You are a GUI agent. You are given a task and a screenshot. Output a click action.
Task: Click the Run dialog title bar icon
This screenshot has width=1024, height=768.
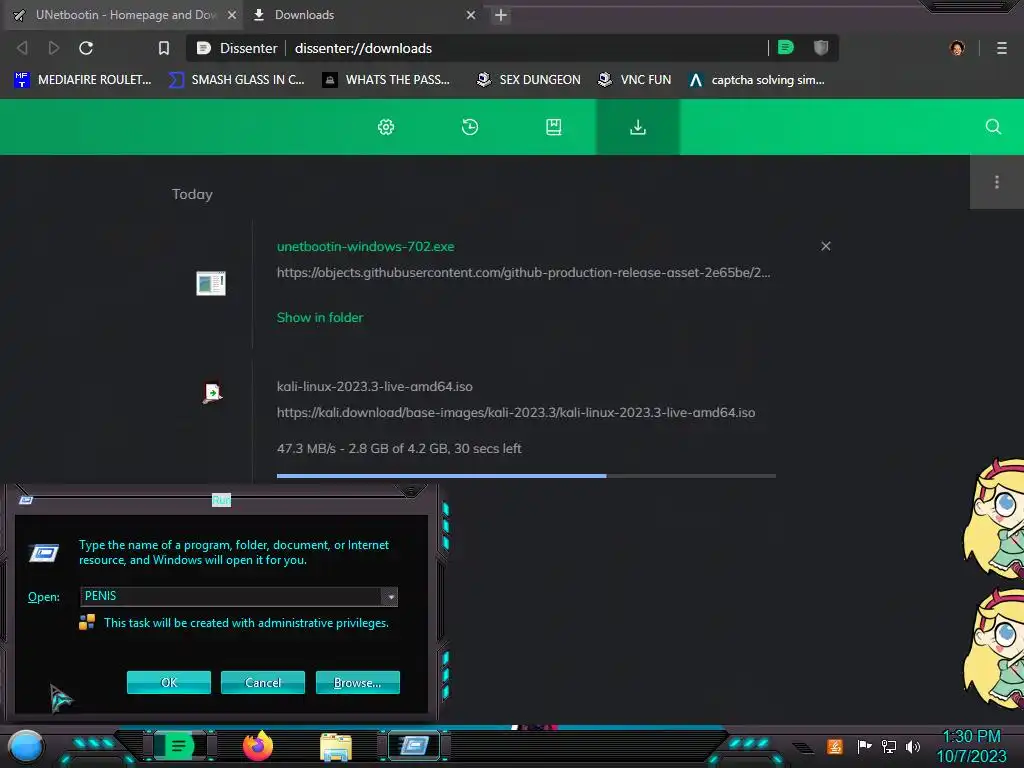26,500
